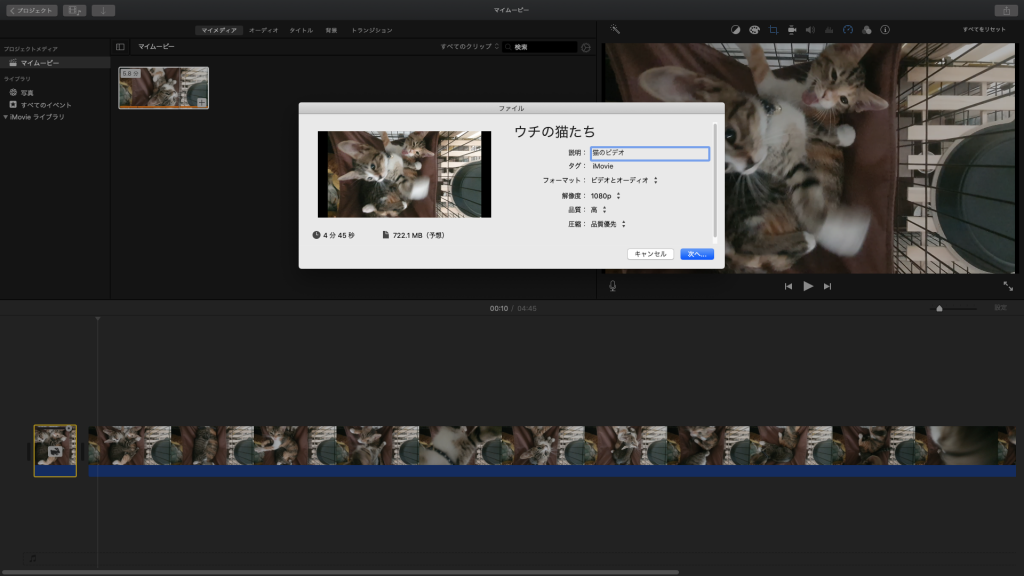The height and width of the screenshot is (576, 1024).
Task: Click the 次へ... button
Action: click(697, 254)
